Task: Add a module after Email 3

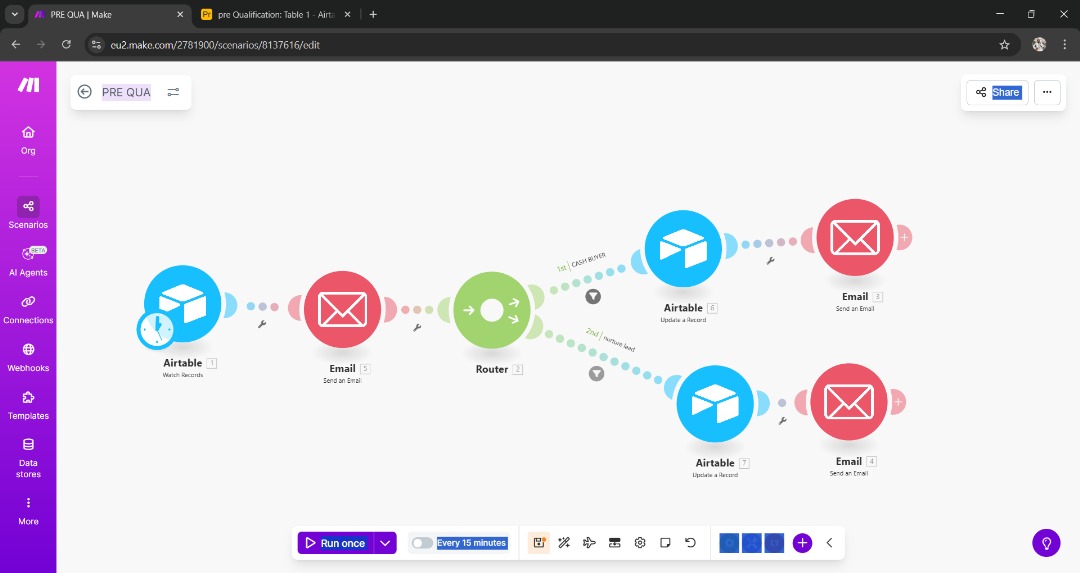Action: (x=904, y=238)
